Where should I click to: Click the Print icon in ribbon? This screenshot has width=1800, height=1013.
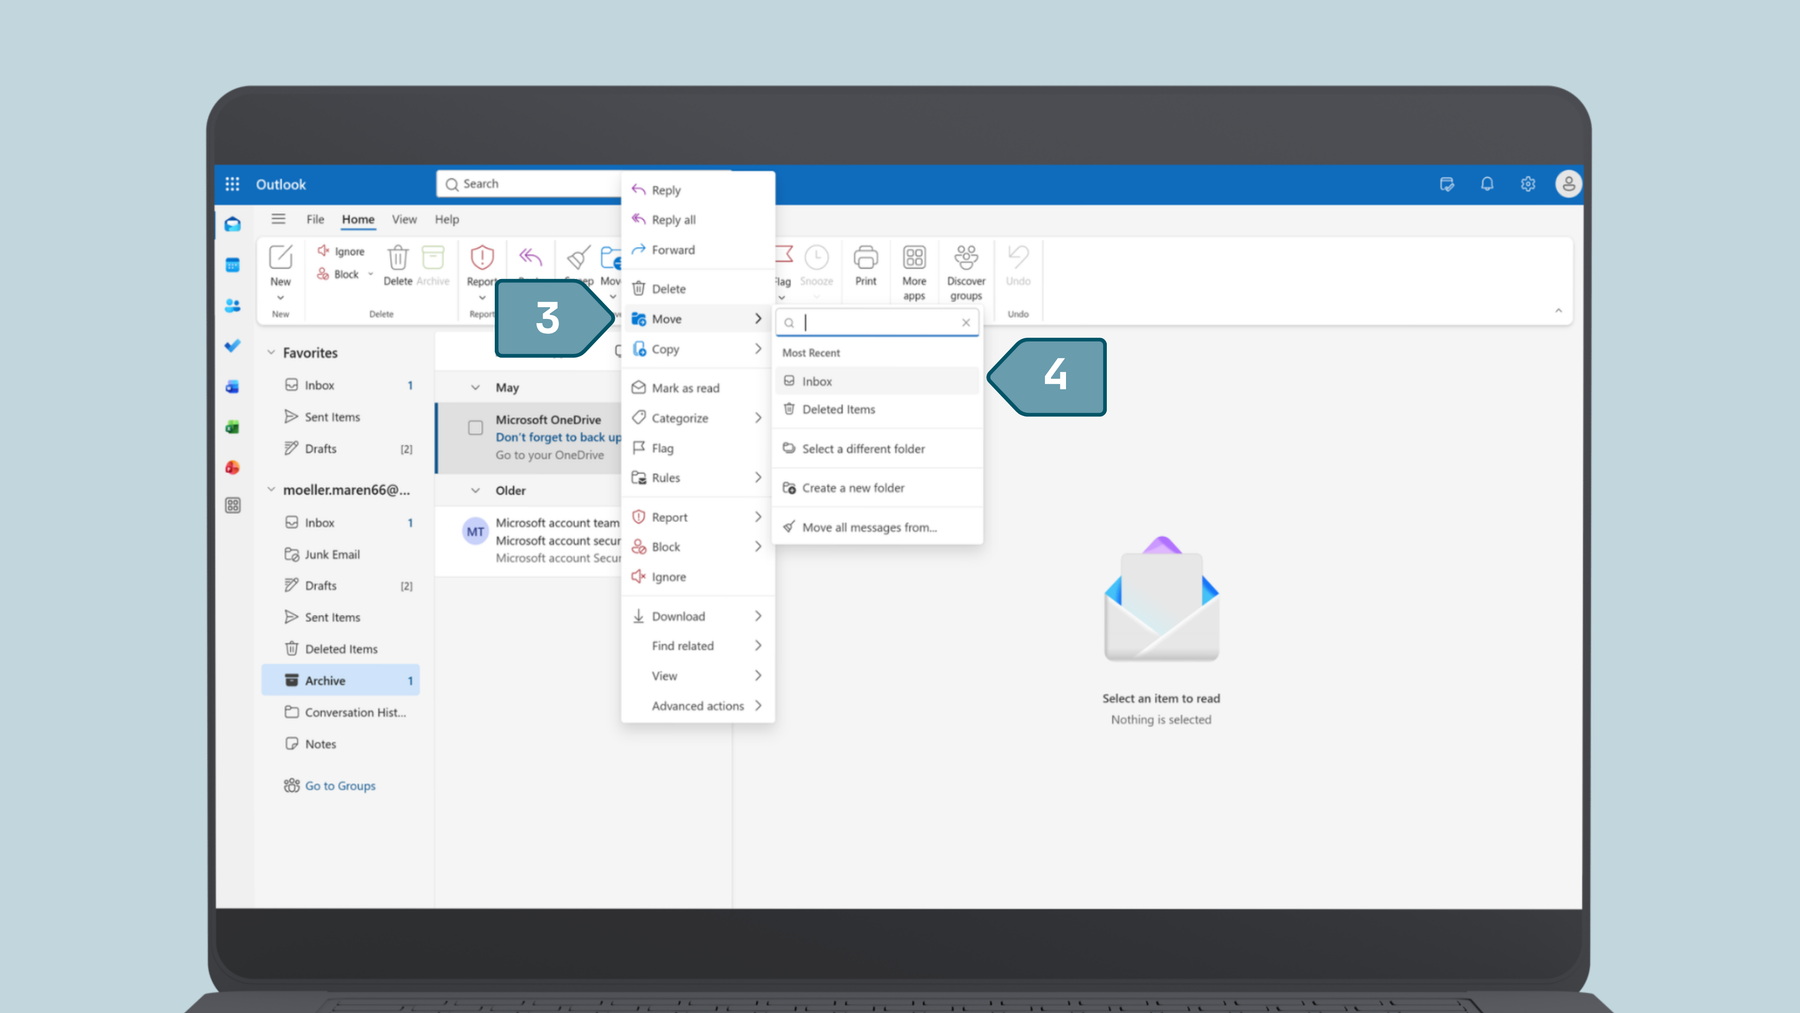point(866,257)
